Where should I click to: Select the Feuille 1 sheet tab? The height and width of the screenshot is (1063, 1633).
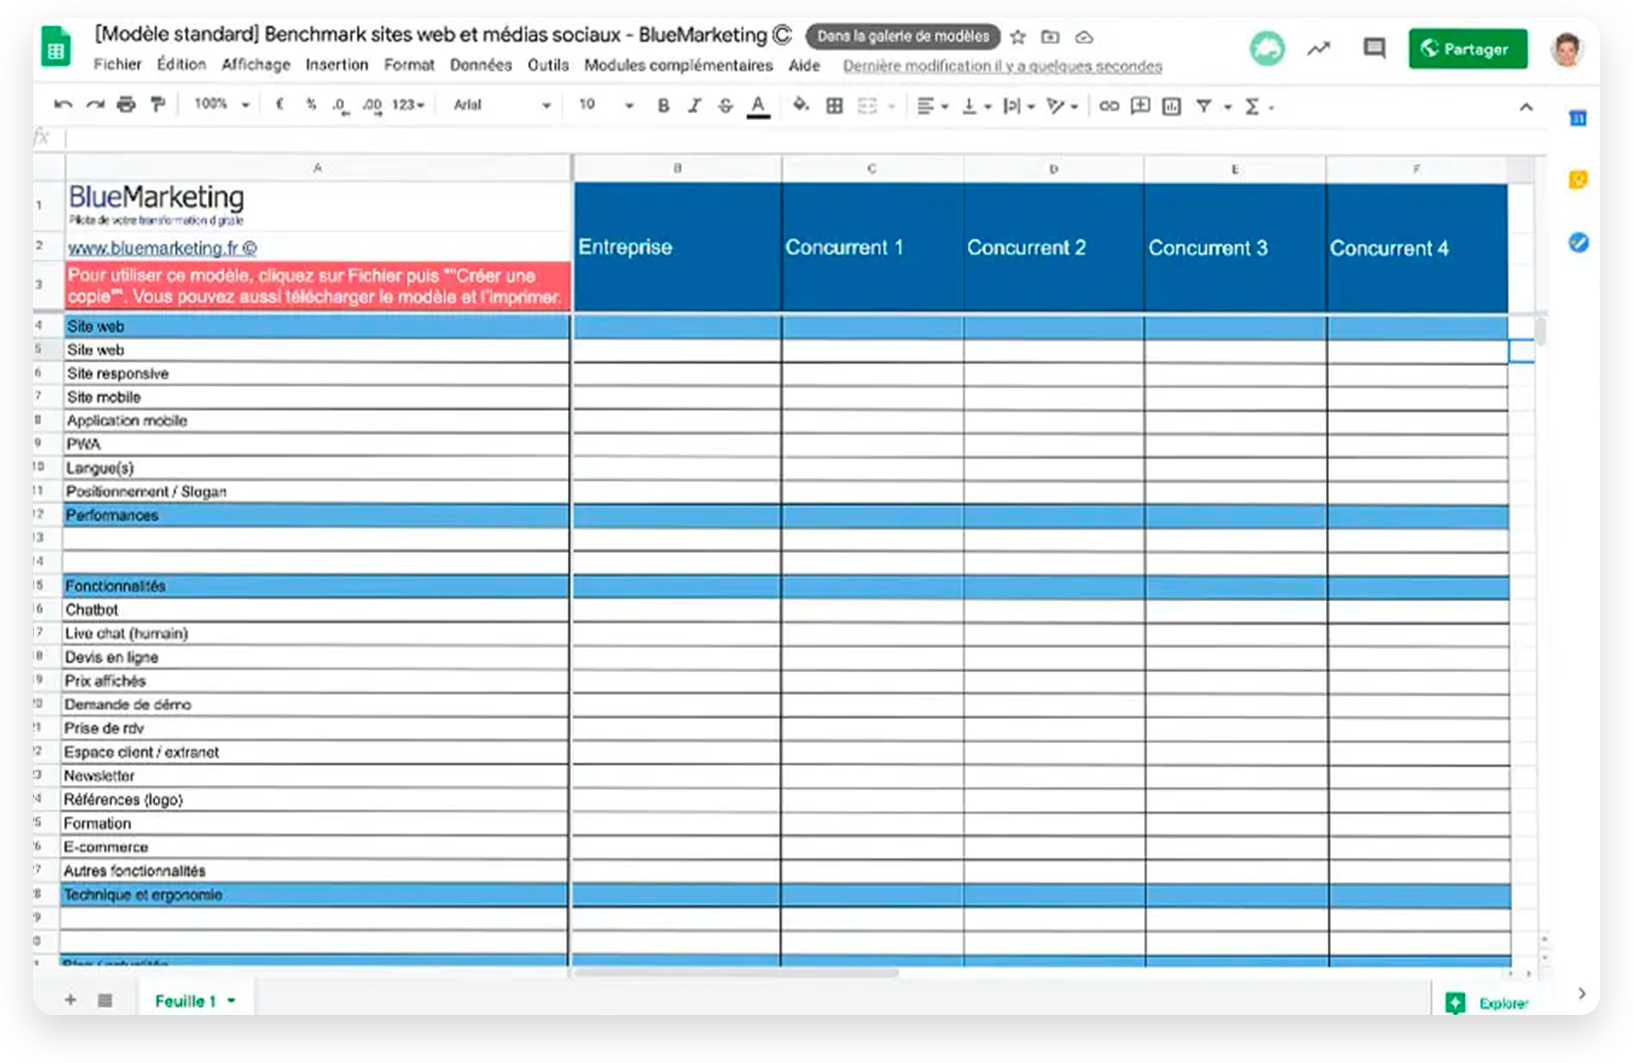188,999
